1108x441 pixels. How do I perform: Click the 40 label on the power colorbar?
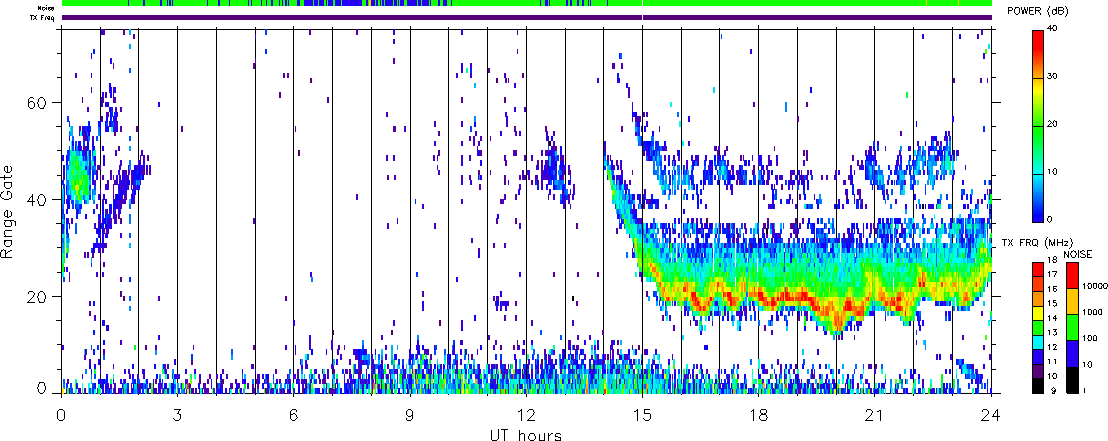coord(1052,28)
